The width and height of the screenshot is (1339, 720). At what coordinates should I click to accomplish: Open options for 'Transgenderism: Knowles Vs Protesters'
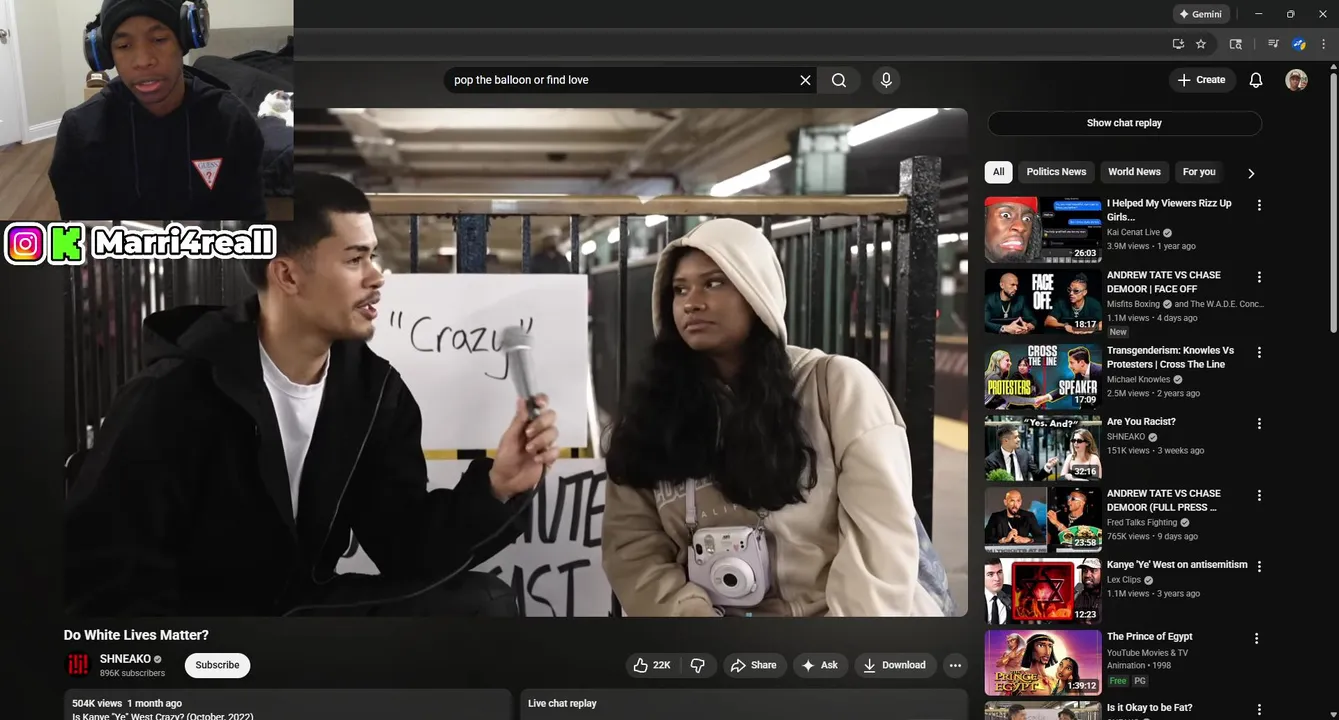[x=1259, y=352]
